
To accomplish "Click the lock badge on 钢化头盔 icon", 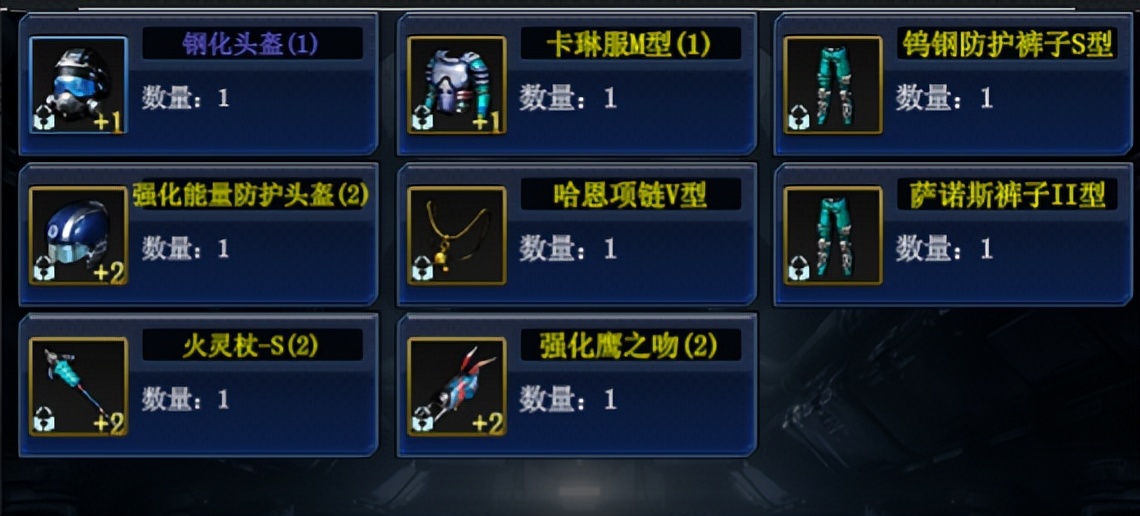I will [x=44, y=119].
